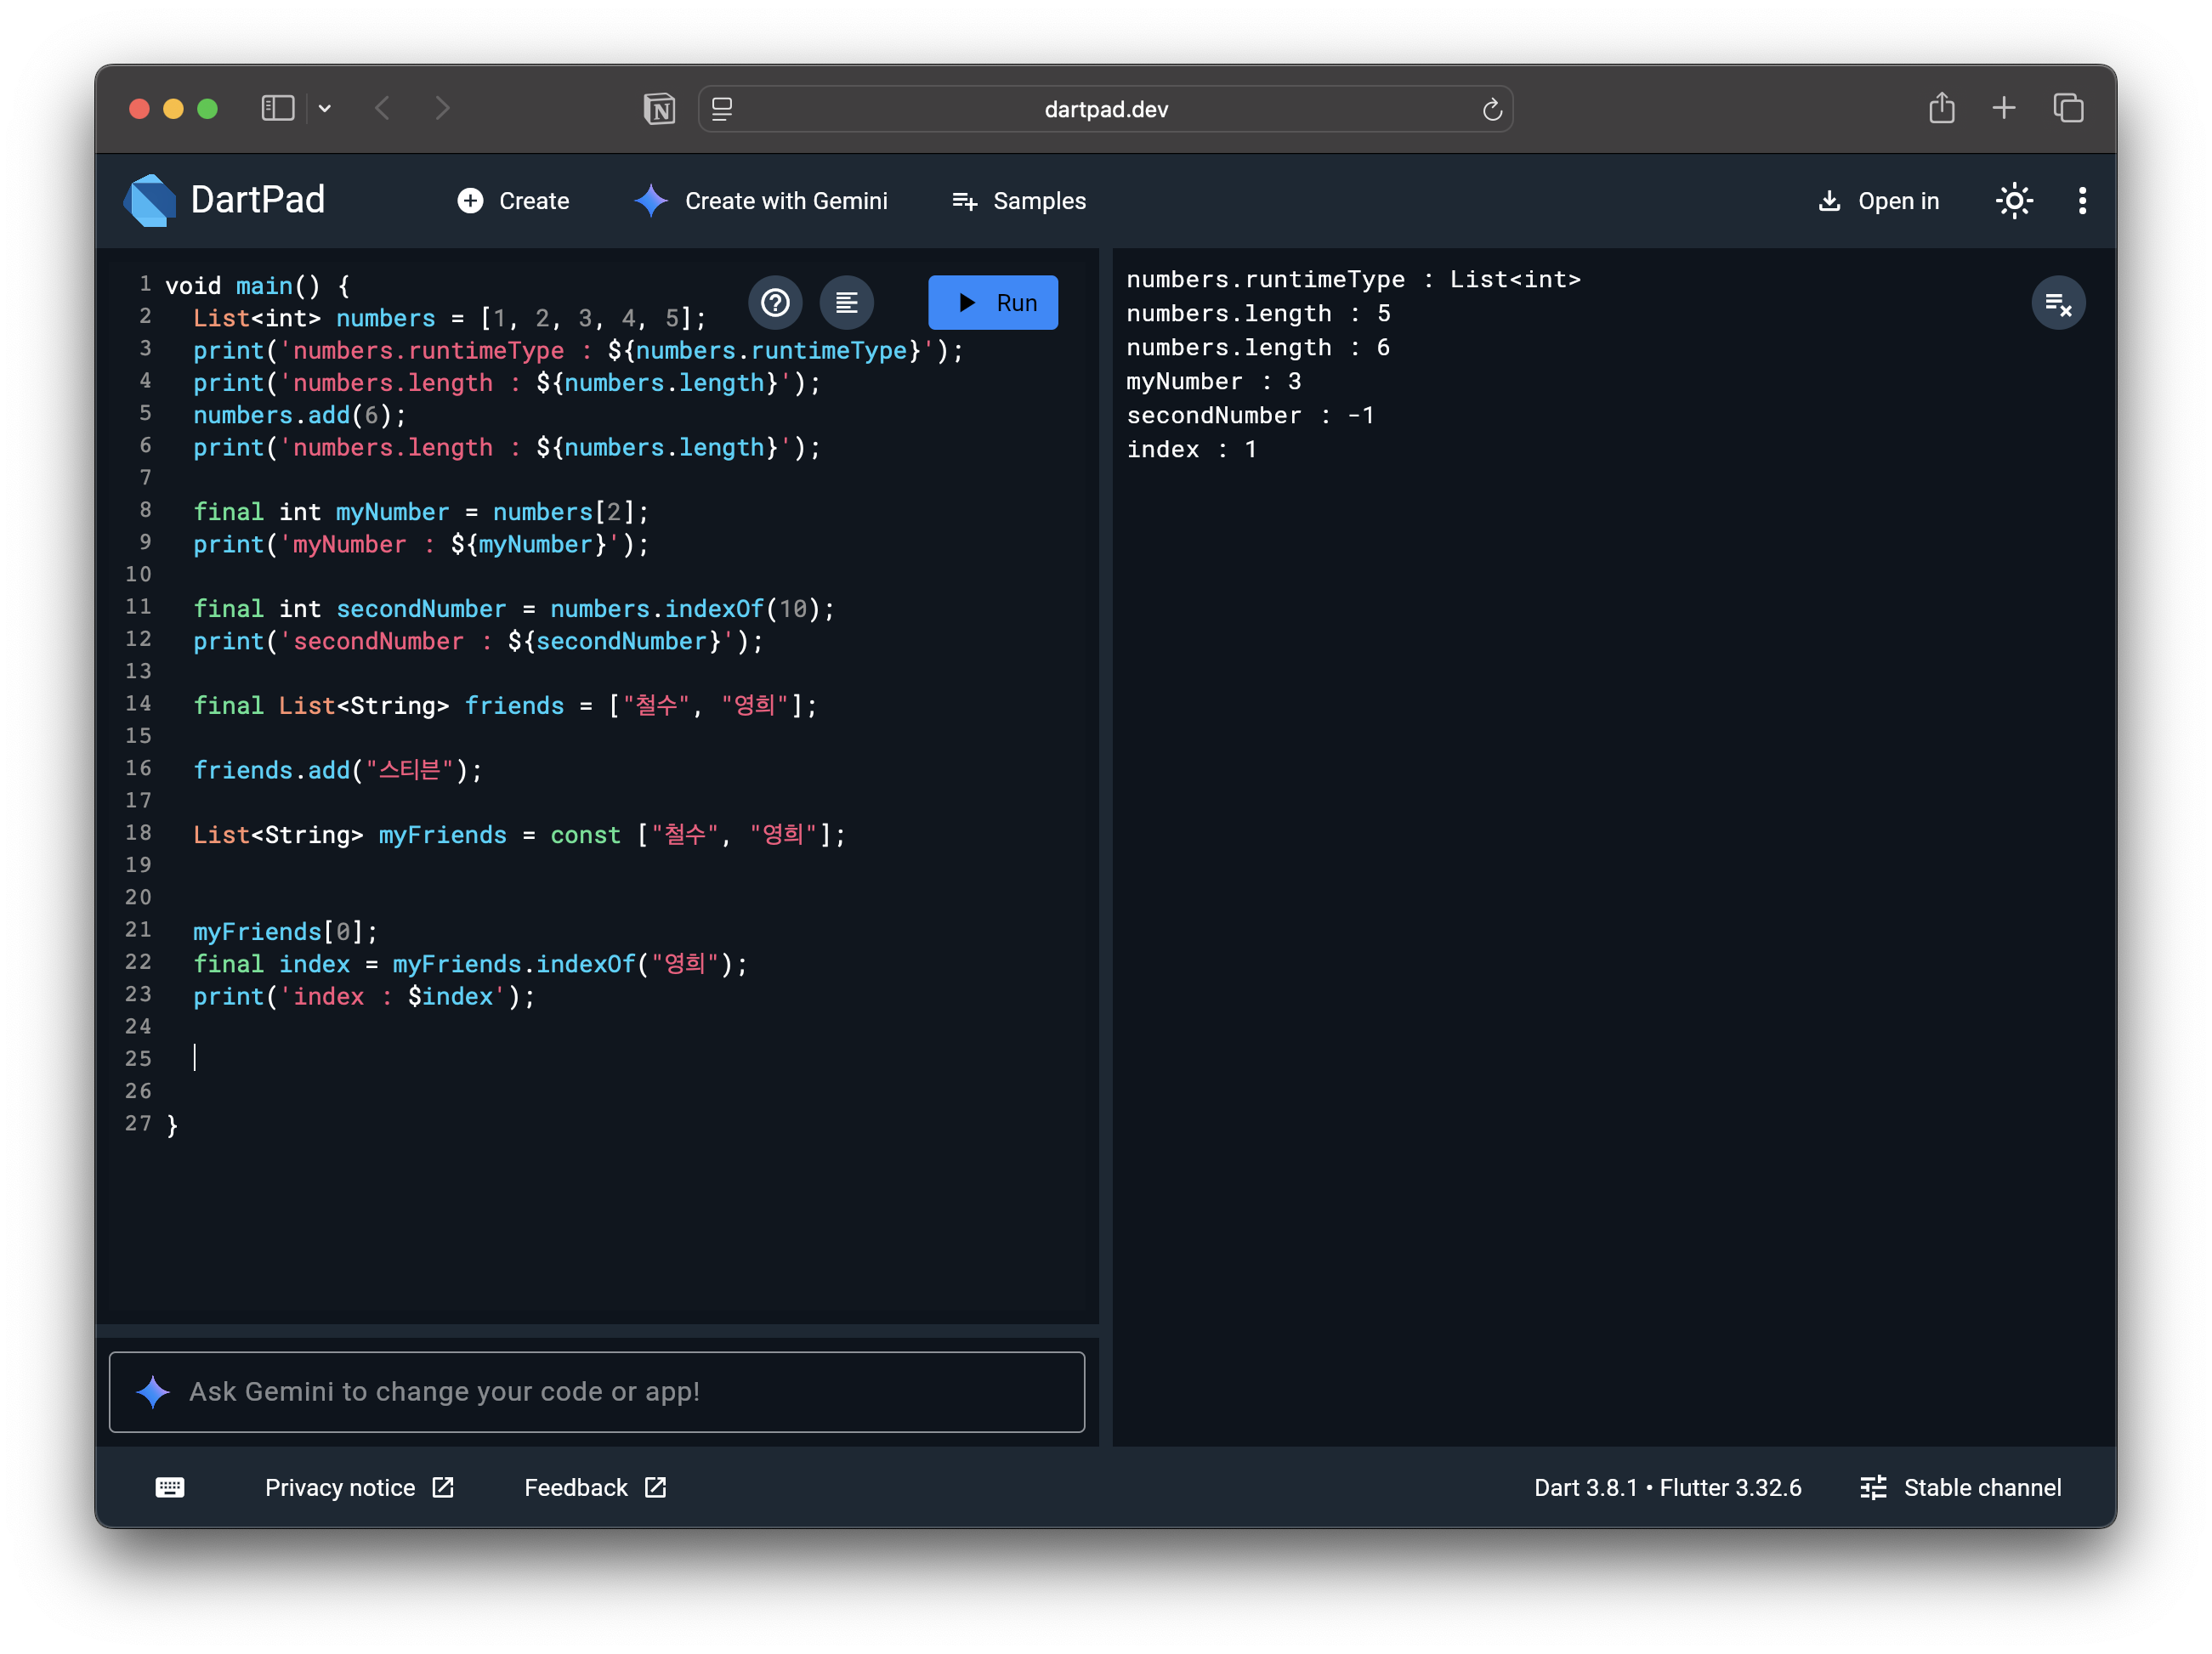The height and width of the screenshot is (1654, 2212).
Task: Toggle light/dark theme with sun icon
Action: pyautogui.click(x=2013, y=201)
